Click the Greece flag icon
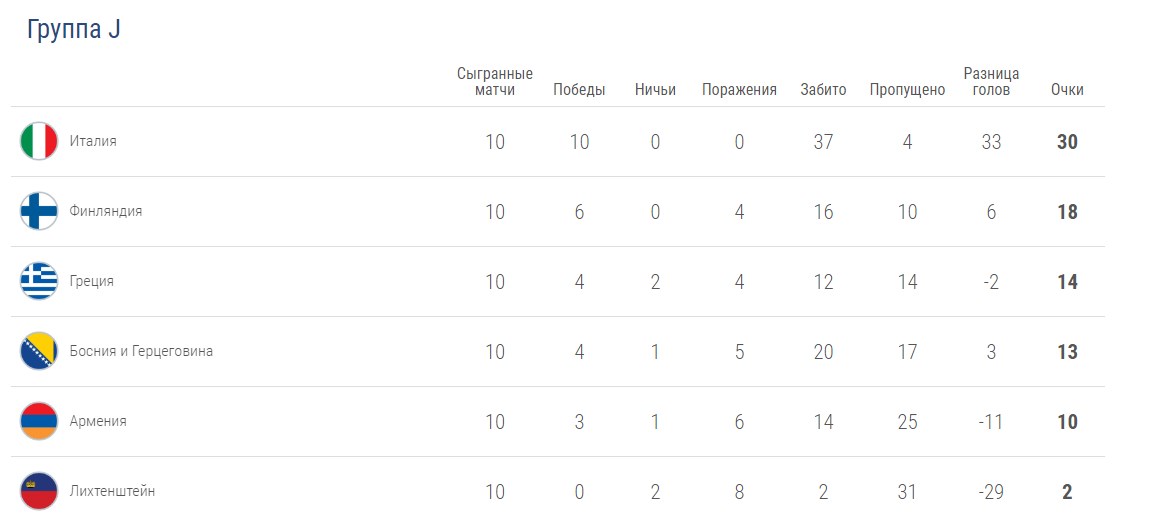1169x526 pixels. click(39, 281)
